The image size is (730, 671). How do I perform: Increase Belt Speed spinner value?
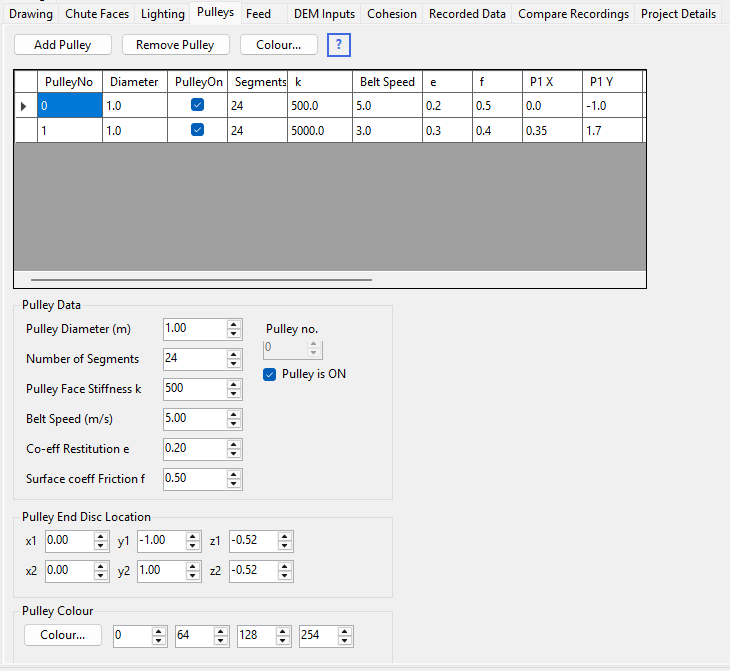[234, 414]
